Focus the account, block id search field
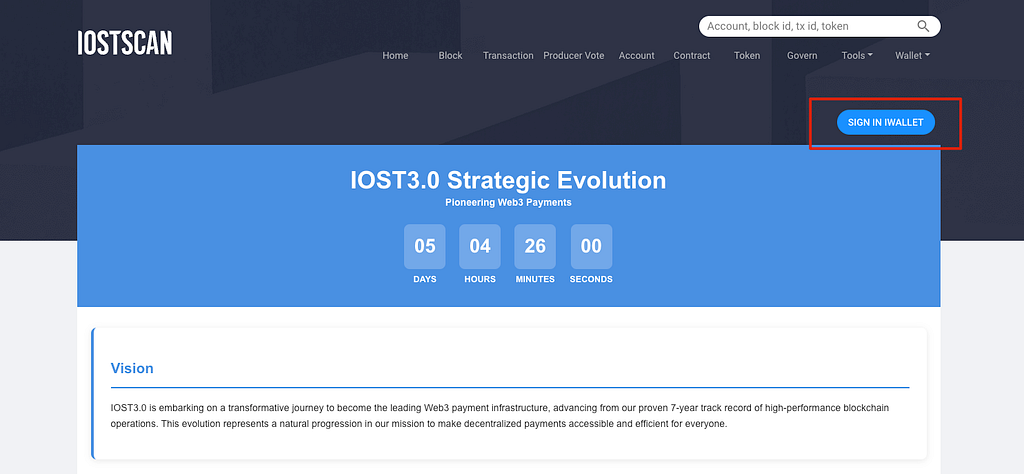The image size is (1024, 474). click(x=820, y=26)
